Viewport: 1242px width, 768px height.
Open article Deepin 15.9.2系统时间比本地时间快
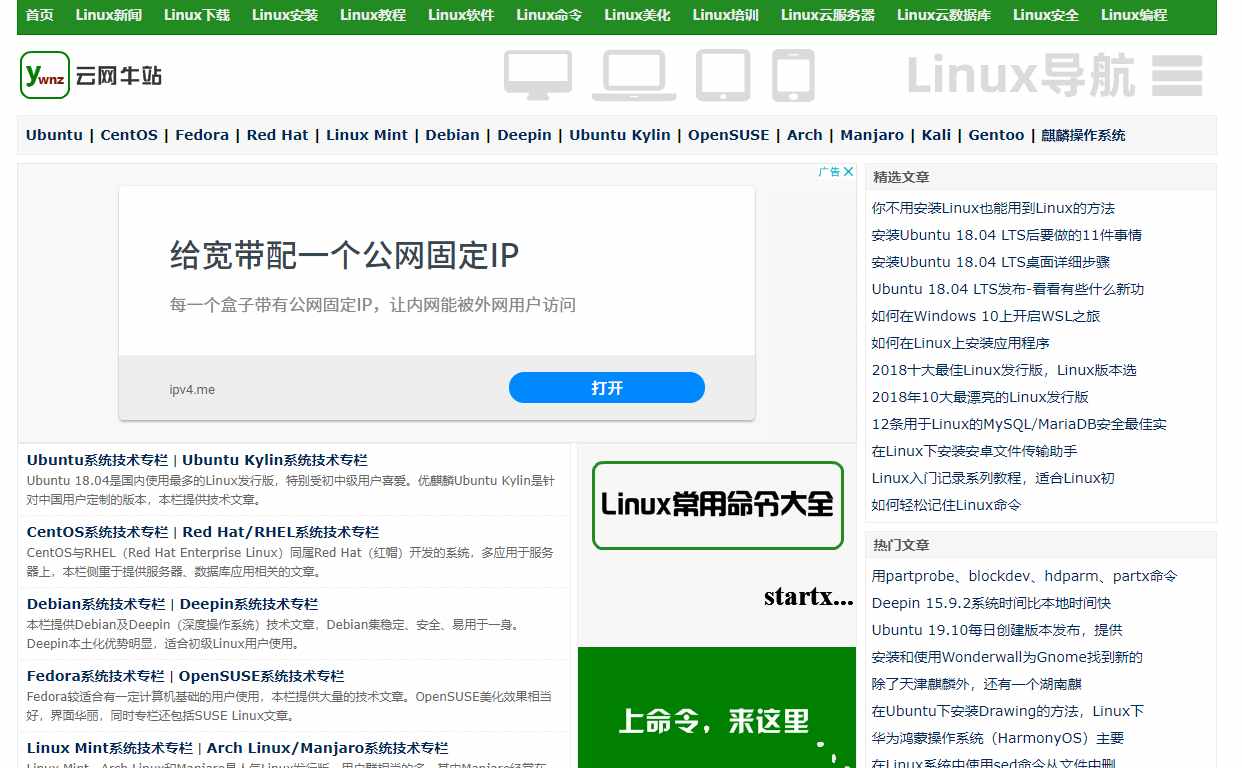pyautogui.click(x=992, y=603)
